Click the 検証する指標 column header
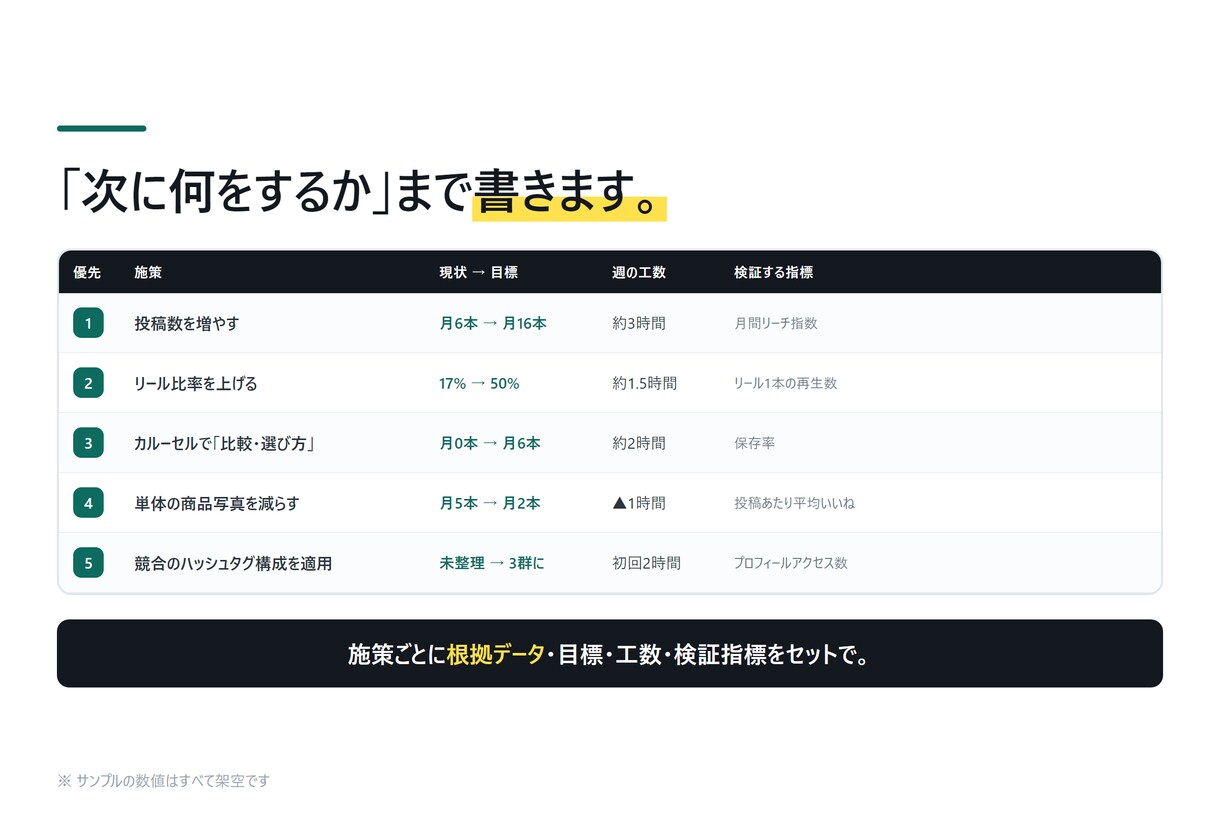 tap(773, 272)
